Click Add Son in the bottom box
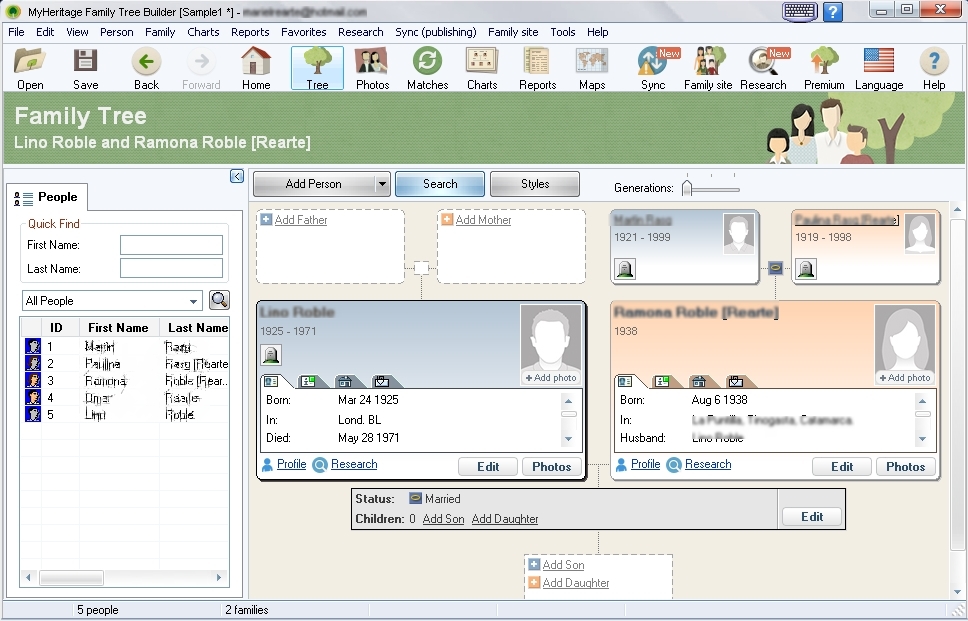Image resolution: width=968 pixels, height=621 pixels. pyautogui.click(x=563, y=565)
